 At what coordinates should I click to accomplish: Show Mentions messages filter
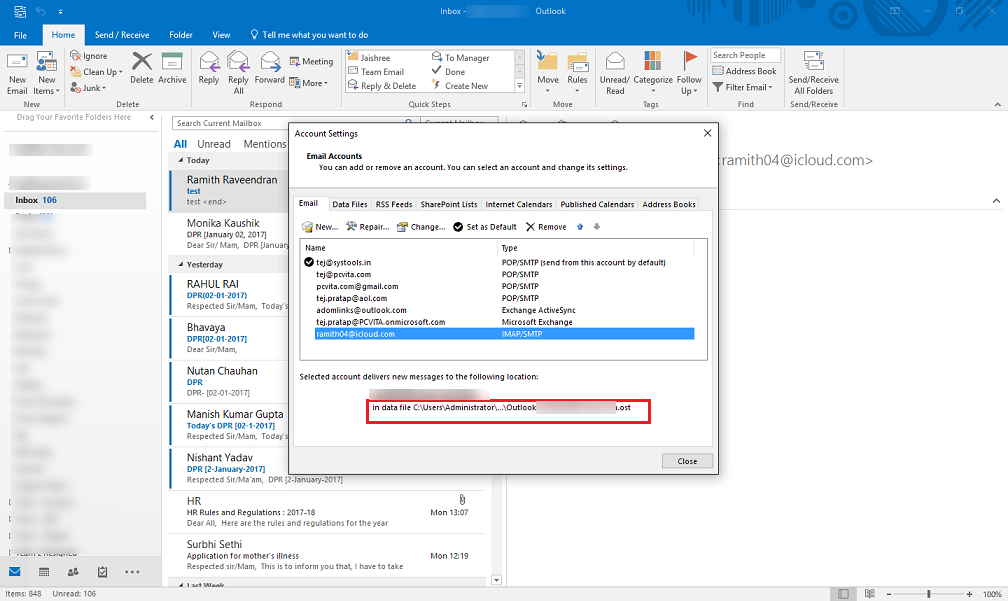coord(264,144)
